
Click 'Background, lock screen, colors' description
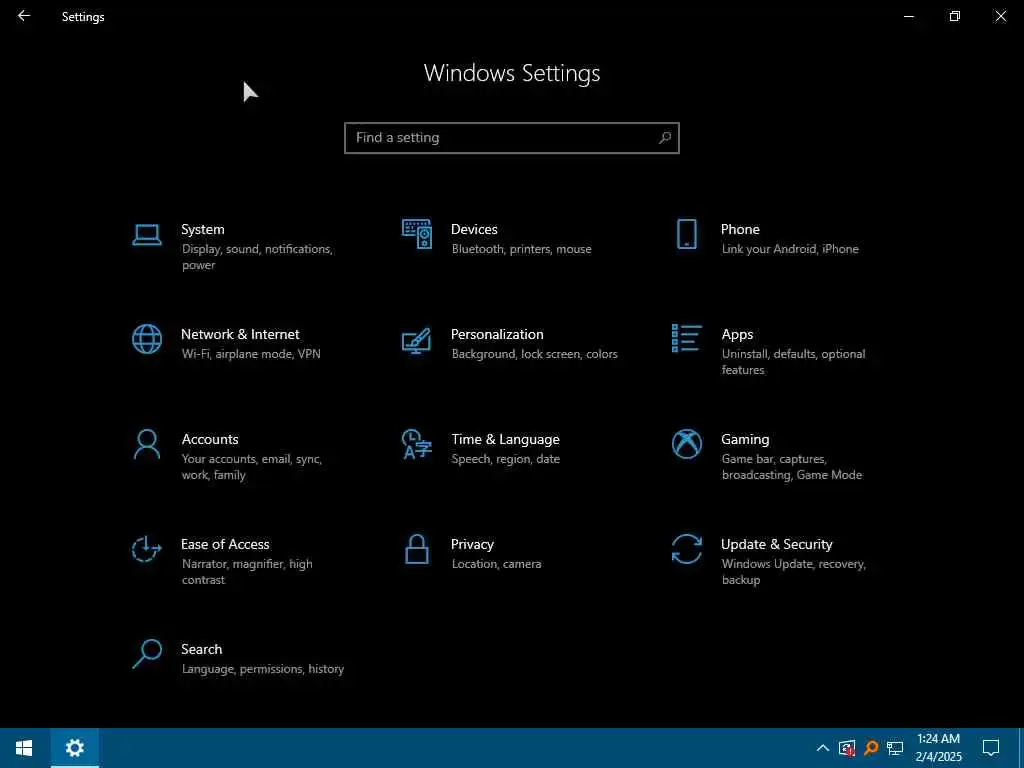click(534, 354)
